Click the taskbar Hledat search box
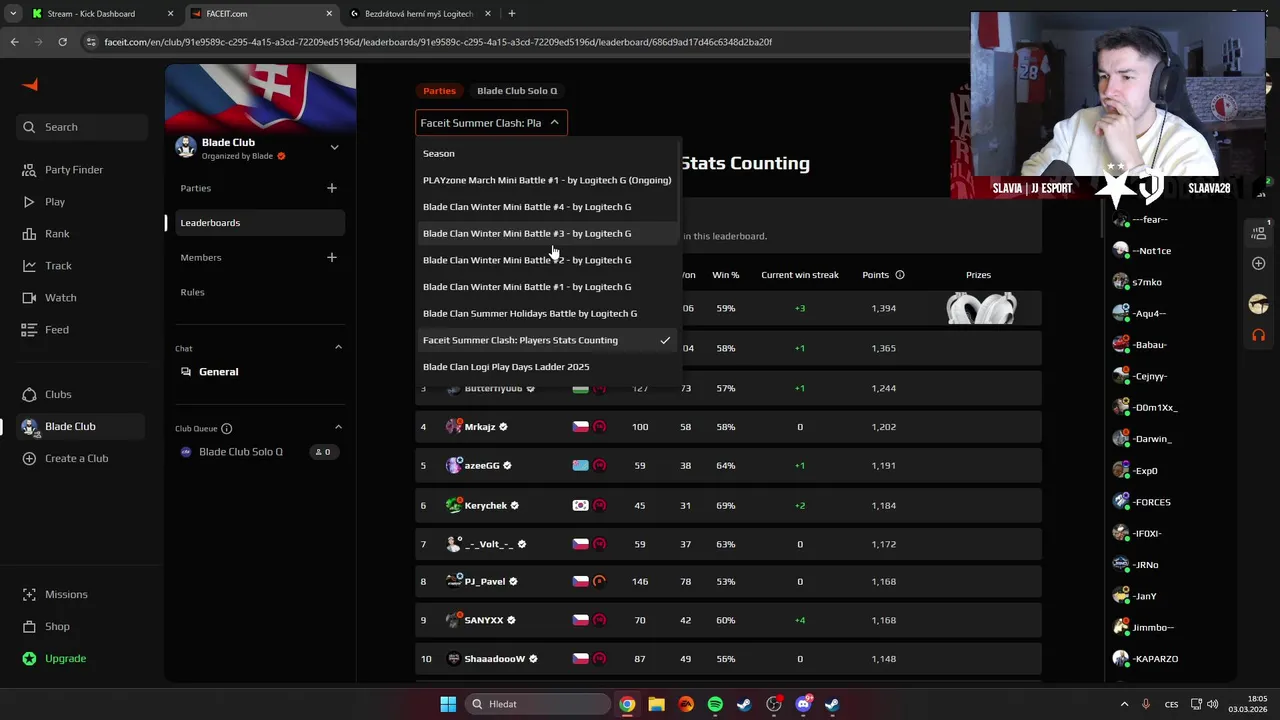 [538, 704]
